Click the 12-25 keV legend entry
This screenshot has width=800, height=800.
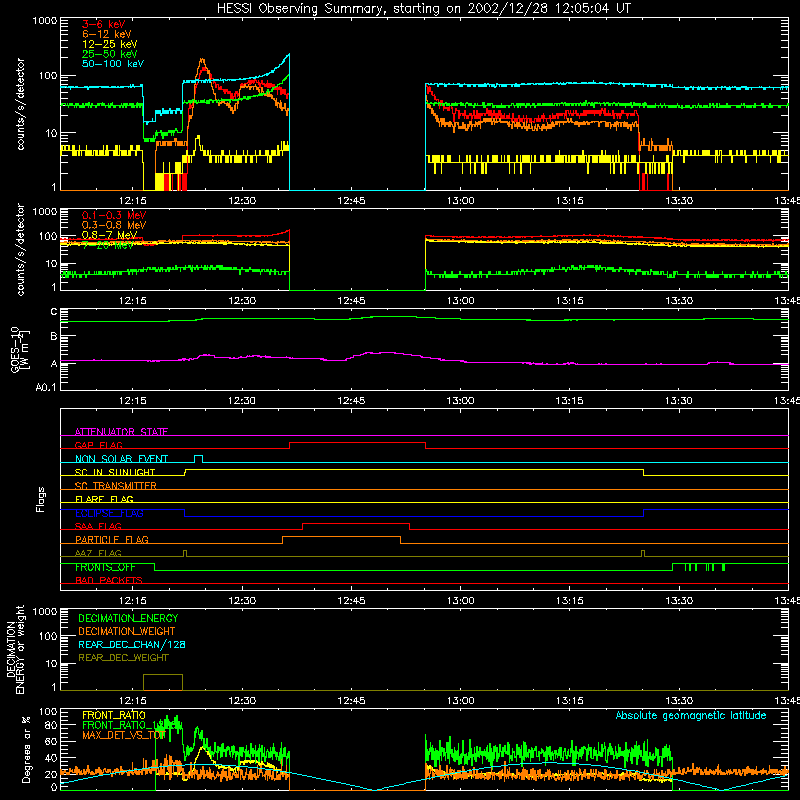pos(110,44)
